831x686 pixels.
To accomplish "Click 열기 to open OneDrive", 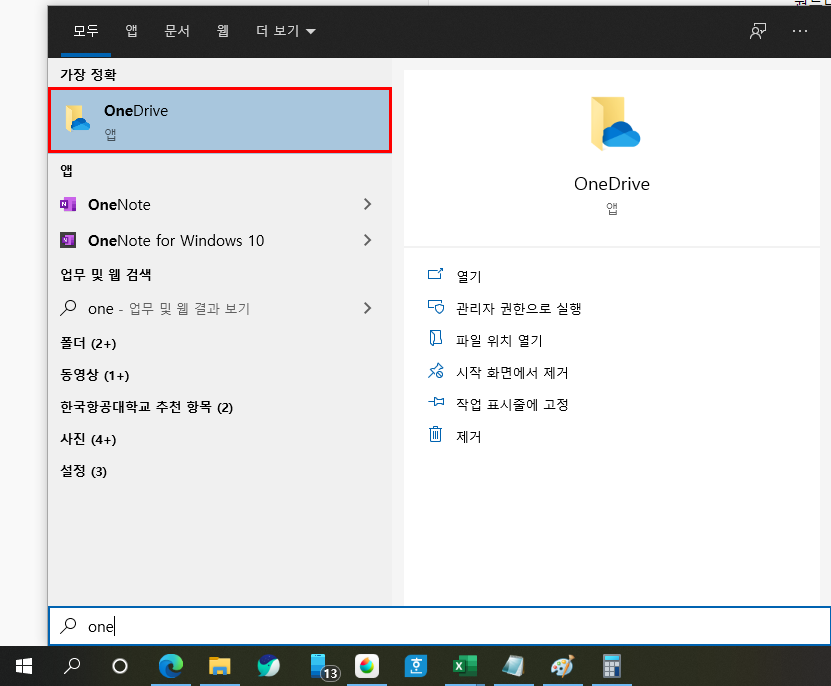I will coord(469,276).
